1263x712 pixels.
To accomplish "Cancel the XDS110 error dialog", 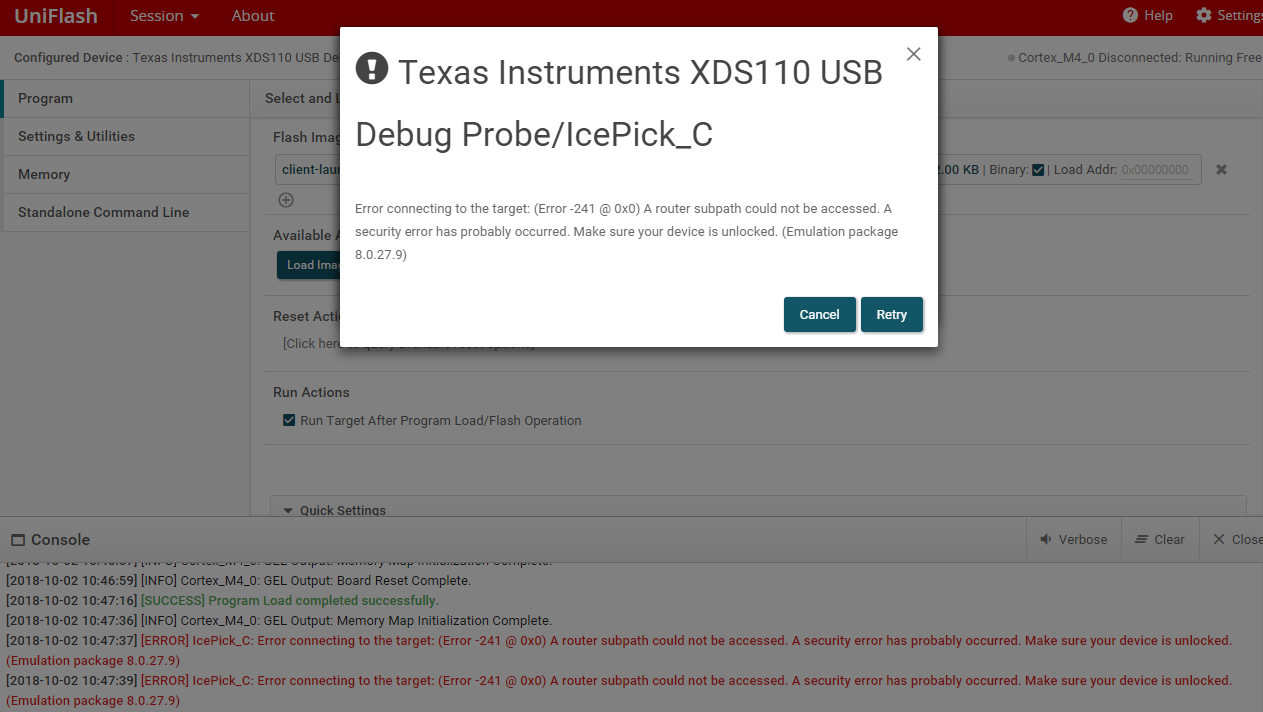I will coord(819,314).
